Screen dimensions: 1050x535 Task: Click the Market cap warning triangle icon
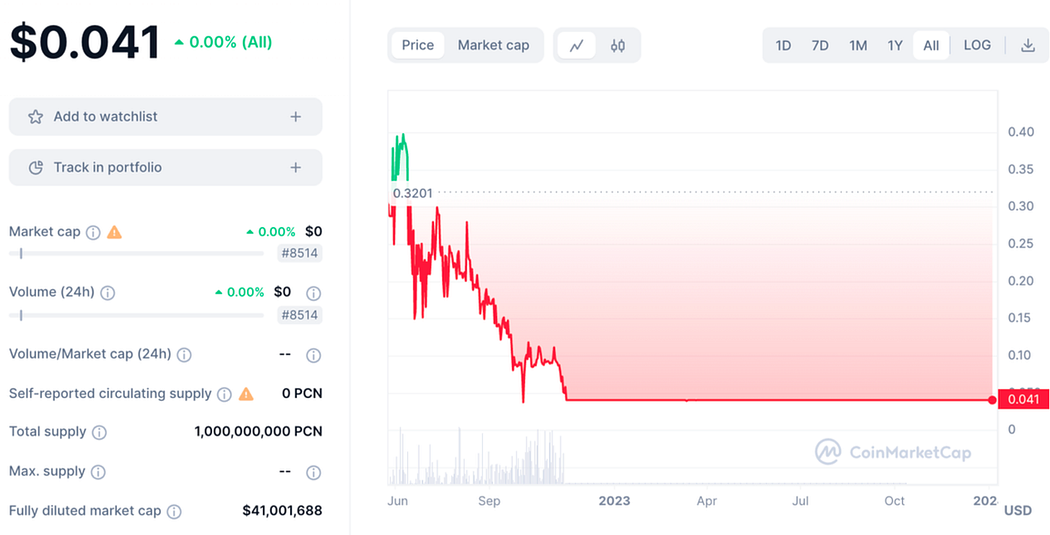click(114, 232)
